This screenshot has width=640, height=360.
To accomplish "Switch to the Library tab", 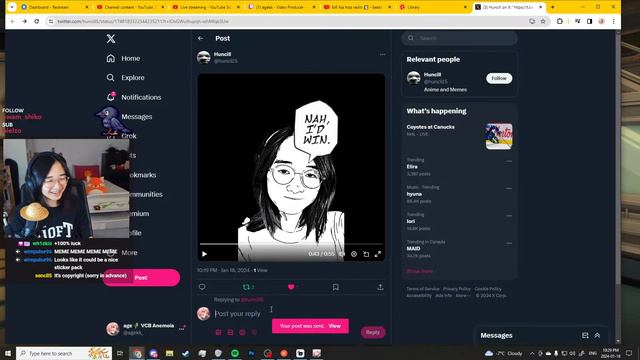I will (x=434, y=7).
